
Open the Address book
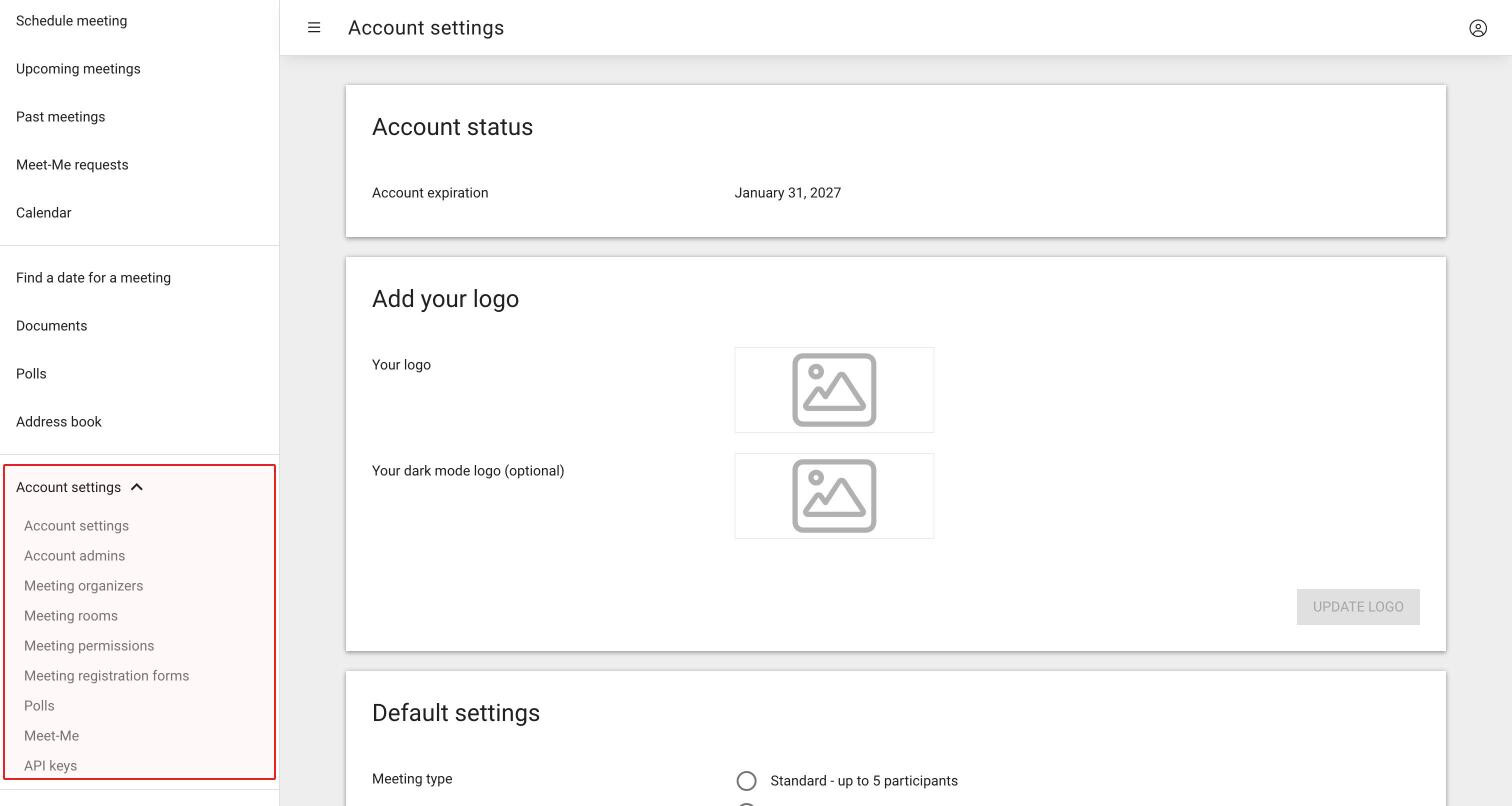pos(59,422)
